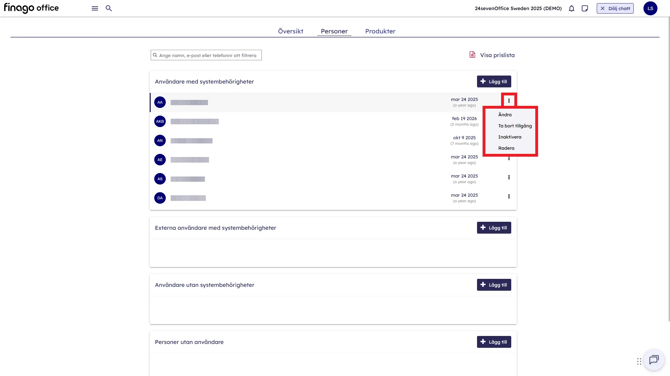Add under Externa användare med systembehörigheter

coord(494,228)
